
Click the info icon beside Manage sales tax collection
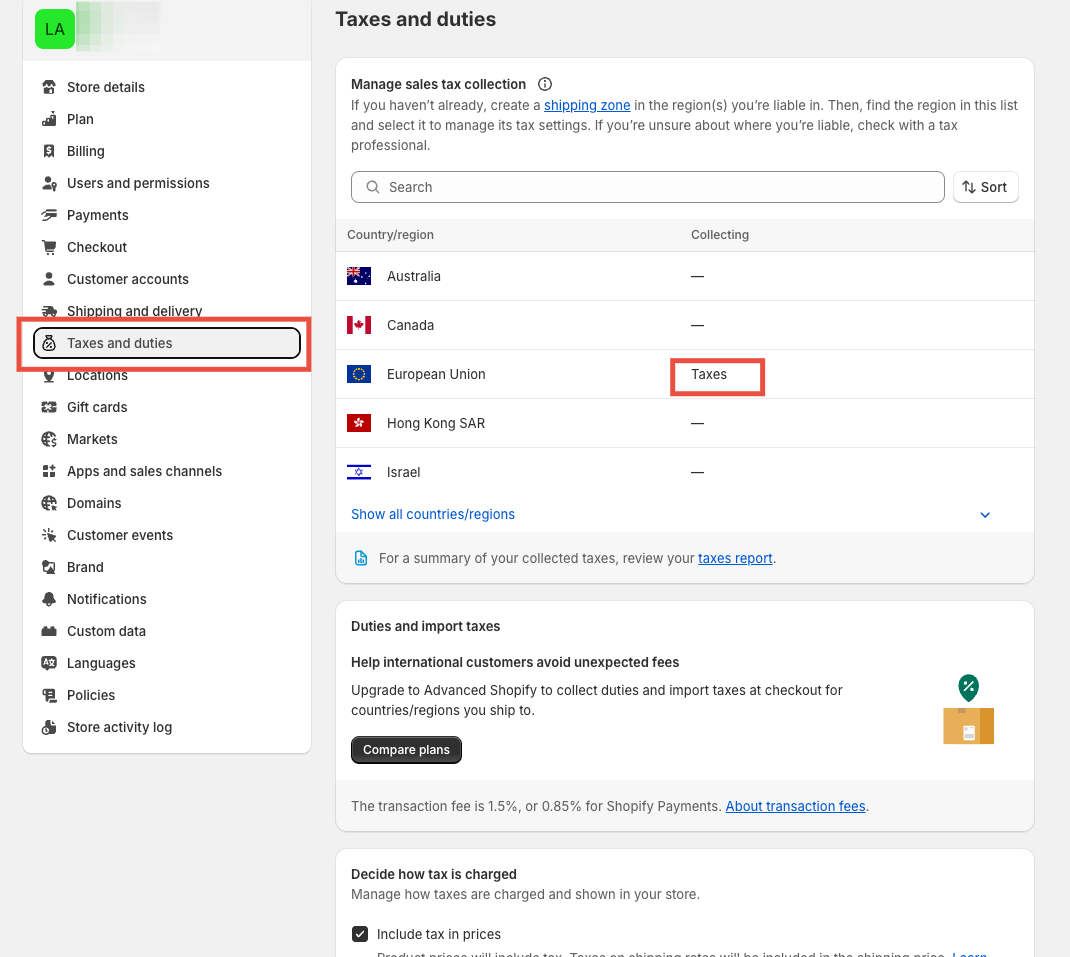pos(545,84)
